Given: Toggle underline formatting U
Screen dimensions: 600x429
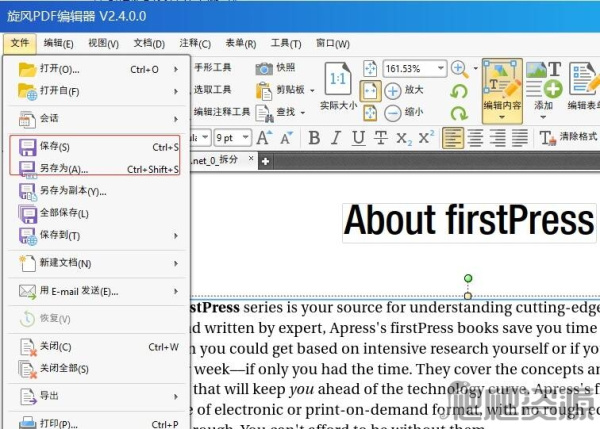Looking at the screenshot, I should 358,138.
